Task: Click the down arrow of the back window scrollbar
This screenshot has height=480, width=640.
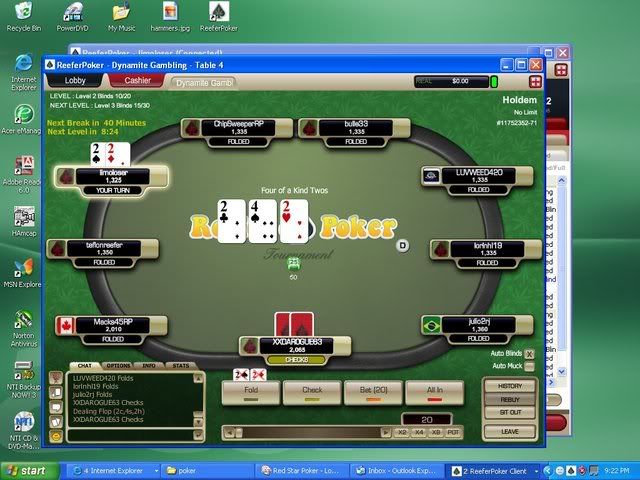Action: [x=562, y=371]
